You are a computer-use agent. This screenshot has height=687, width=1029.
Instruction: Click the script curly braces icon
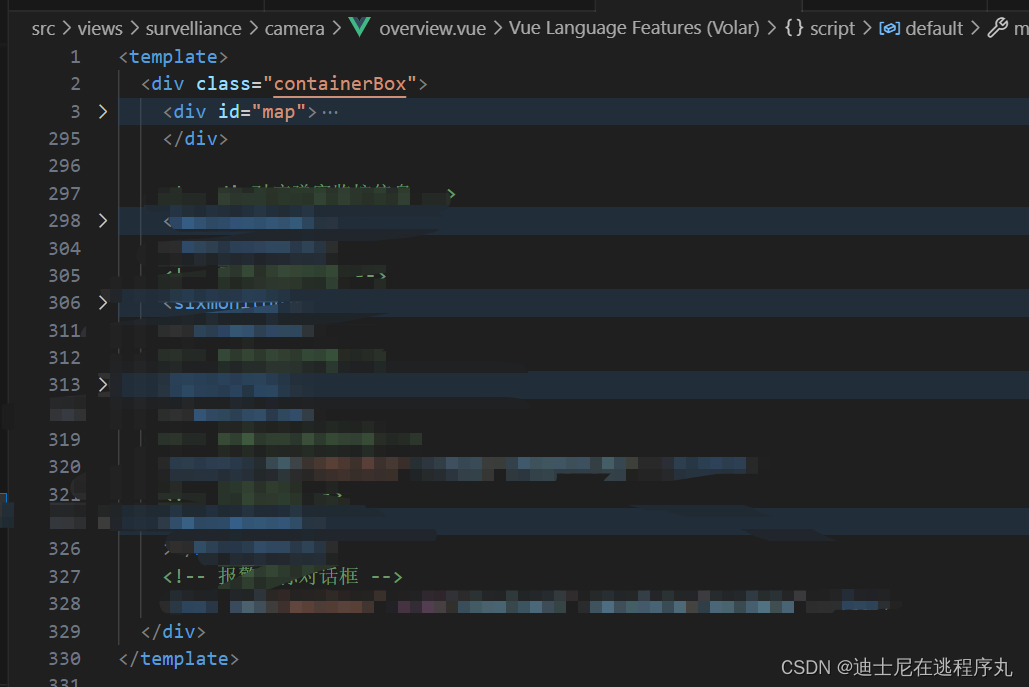coord(794,28)
